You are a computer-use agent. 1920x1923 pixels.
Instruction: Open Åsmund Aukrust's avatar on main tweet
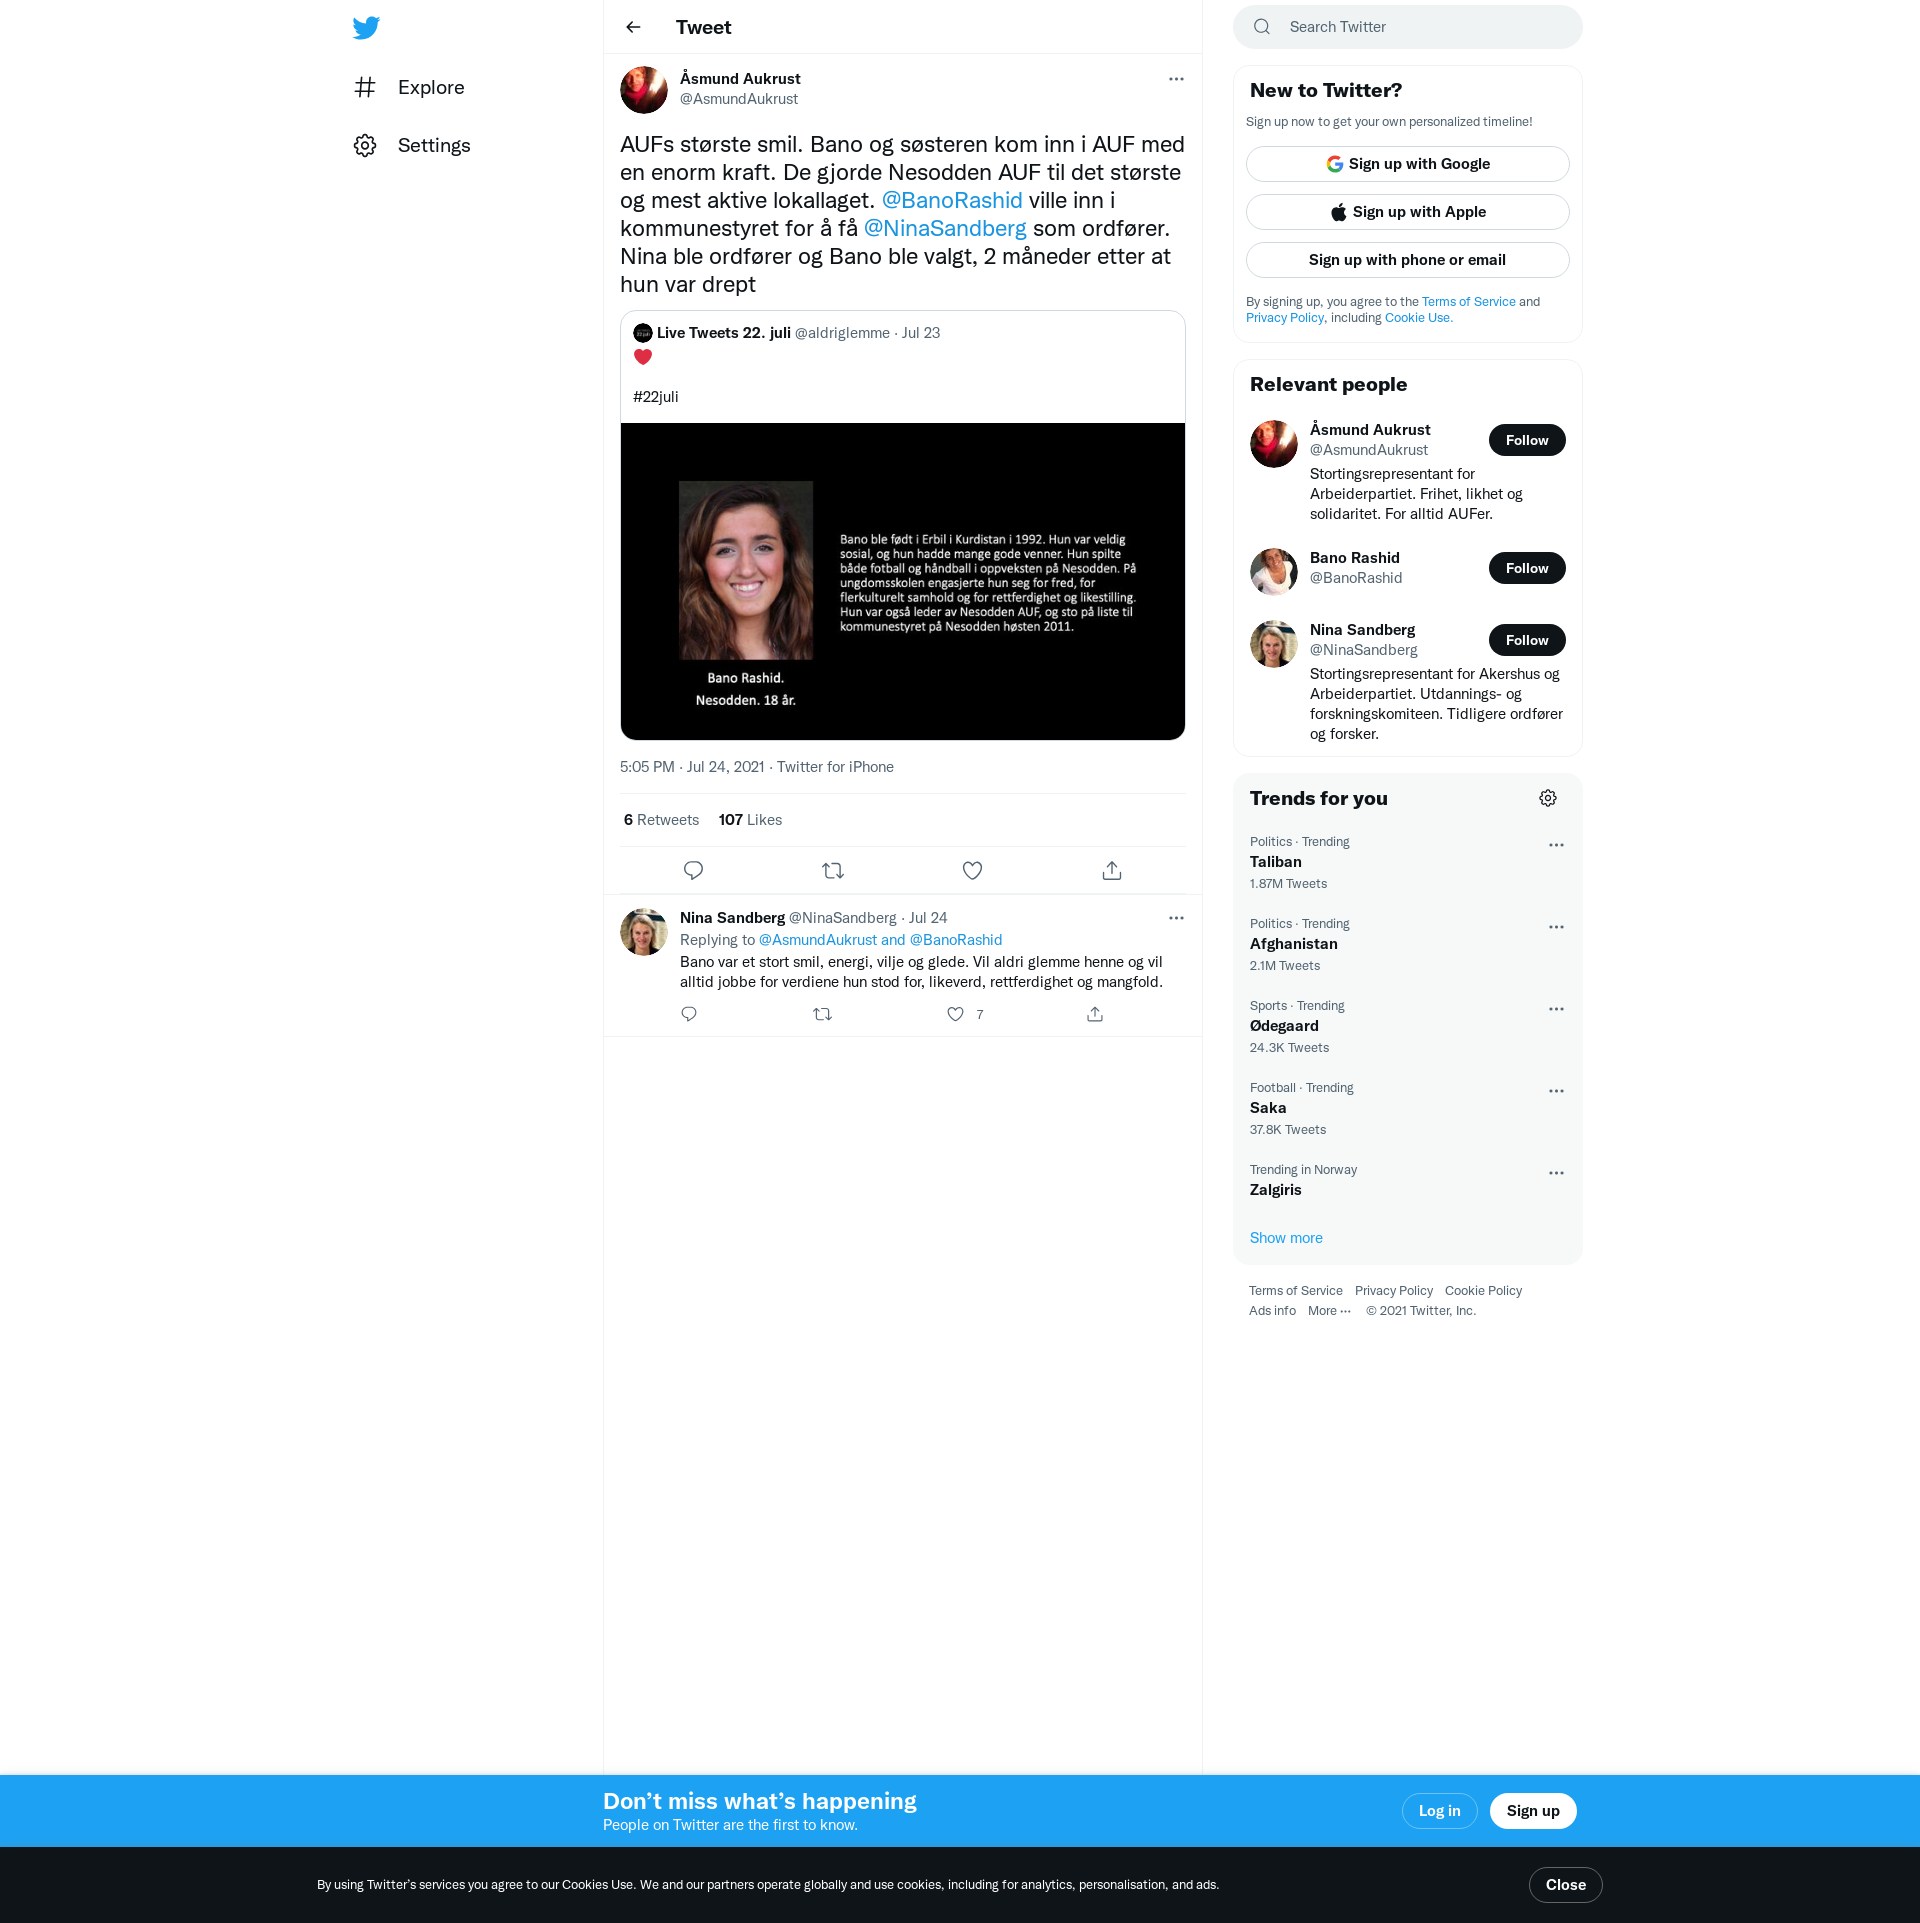pyautogui.click(x=644, y=90)
